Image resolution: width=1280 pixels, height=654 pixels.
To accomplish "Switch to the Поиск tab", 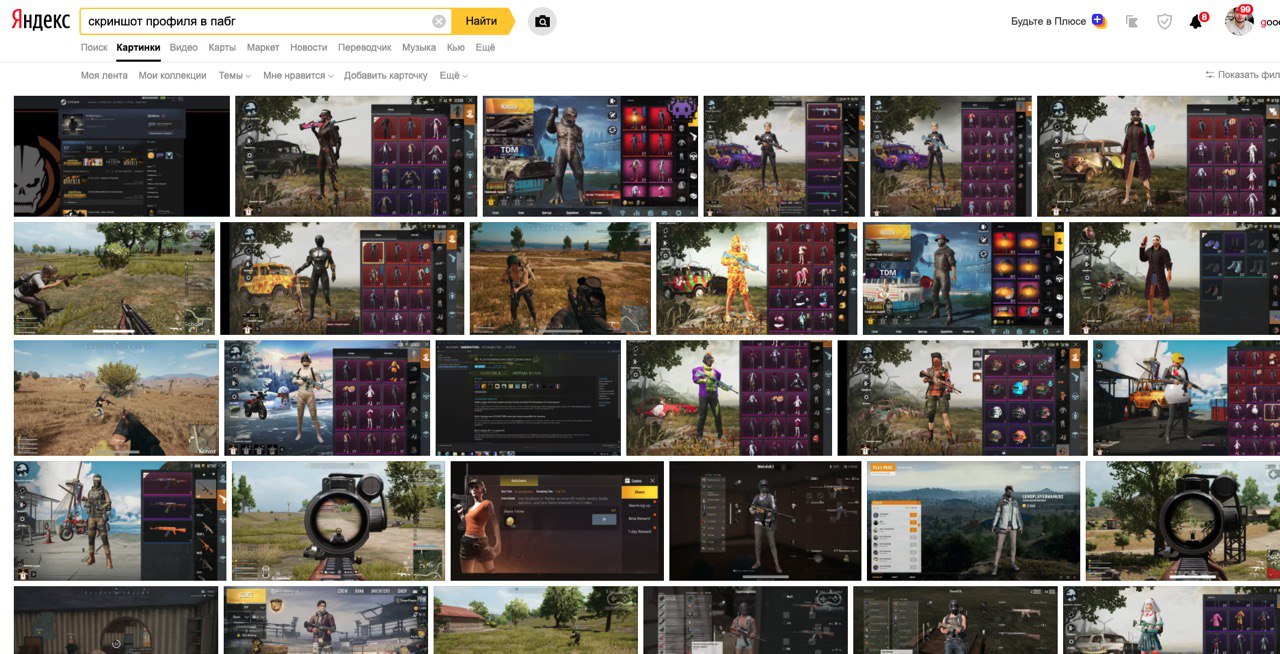I will (94, 47).
